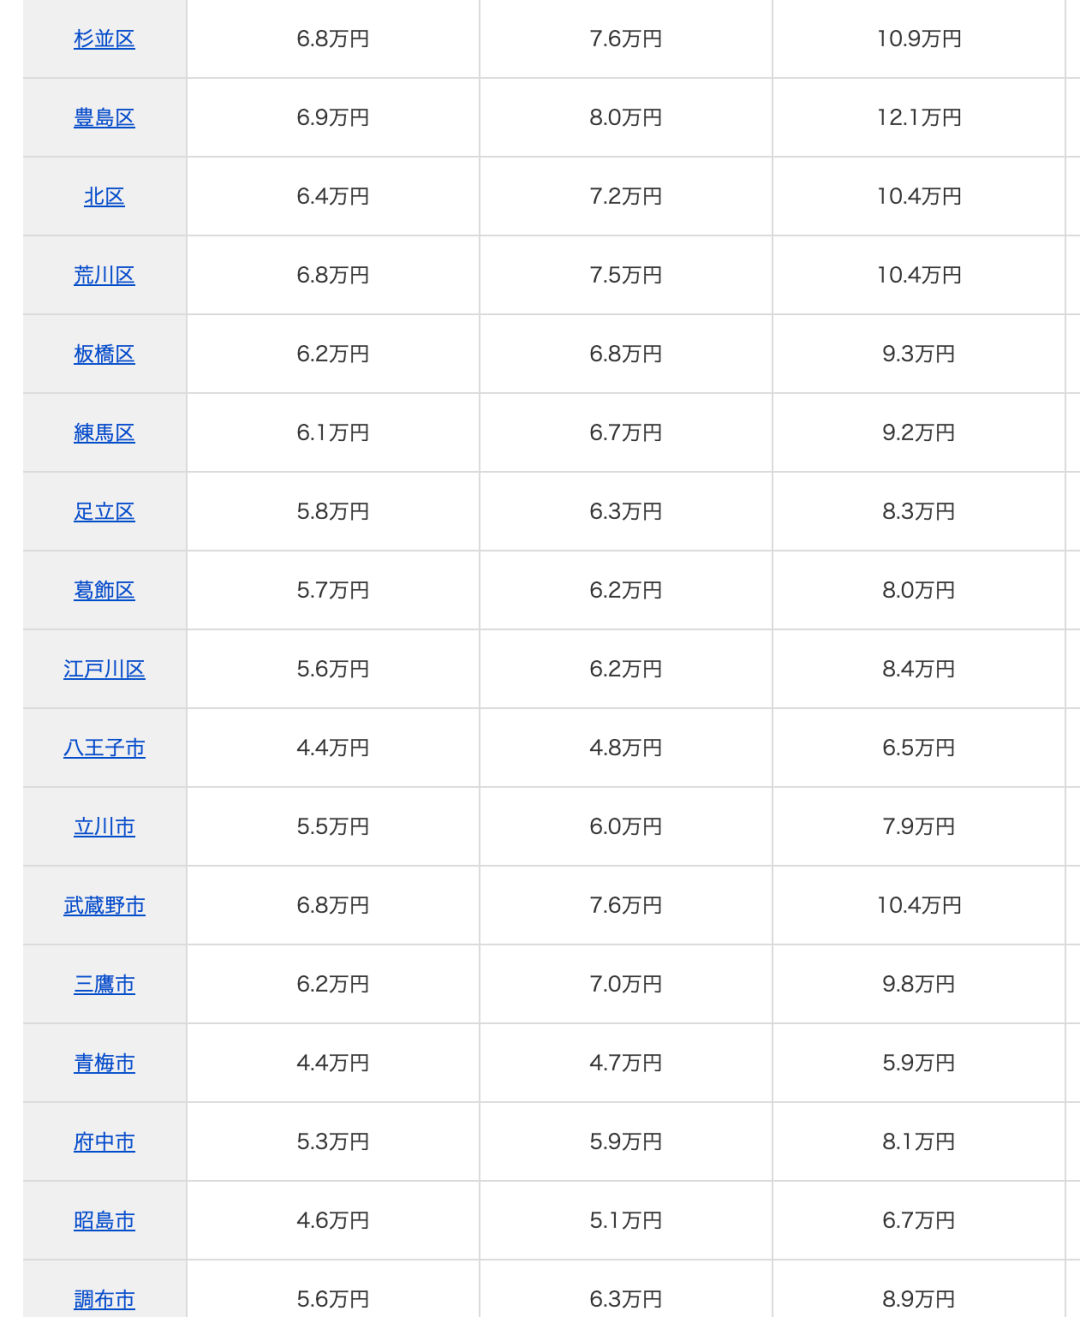Click the 青梅市 link
This screenshot has height=1317, width=1080.
coord(104,1063)
